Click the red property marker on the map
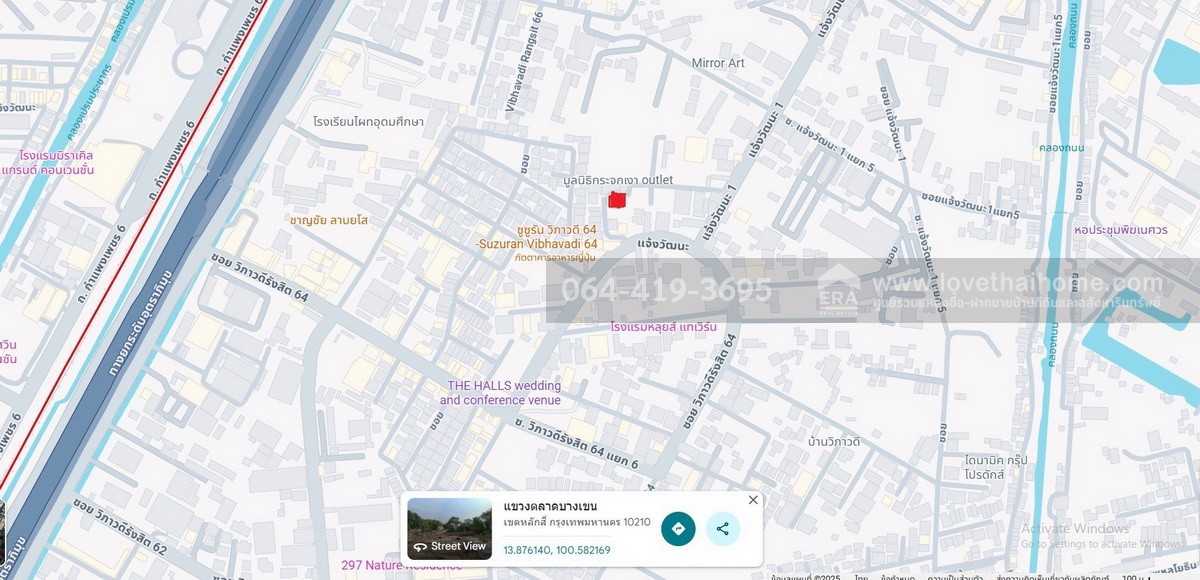The height and width of the screenshot is (580, 1200). point(617,200)
